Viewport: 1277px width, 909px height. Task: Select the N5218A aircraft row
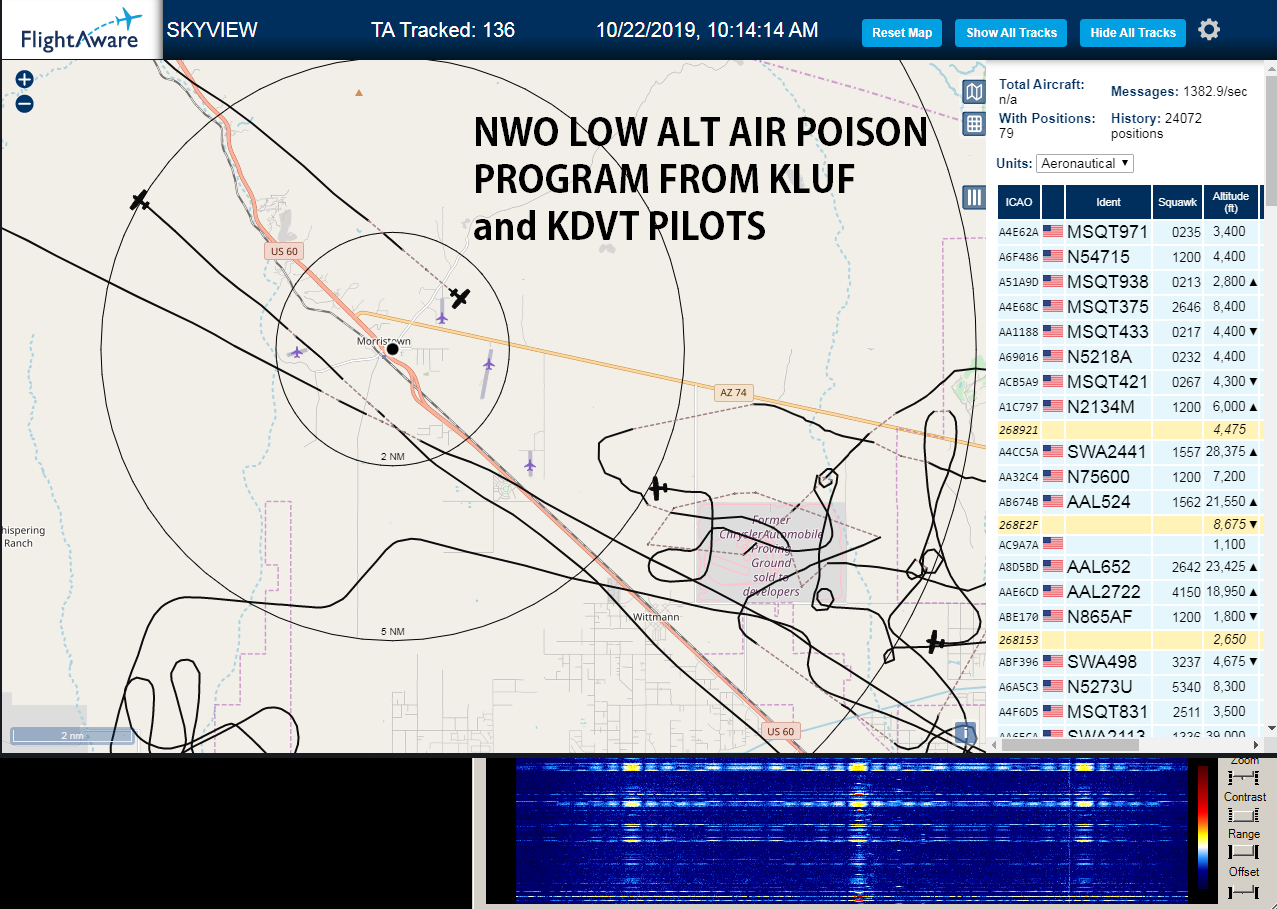(x=1130, y=357)
